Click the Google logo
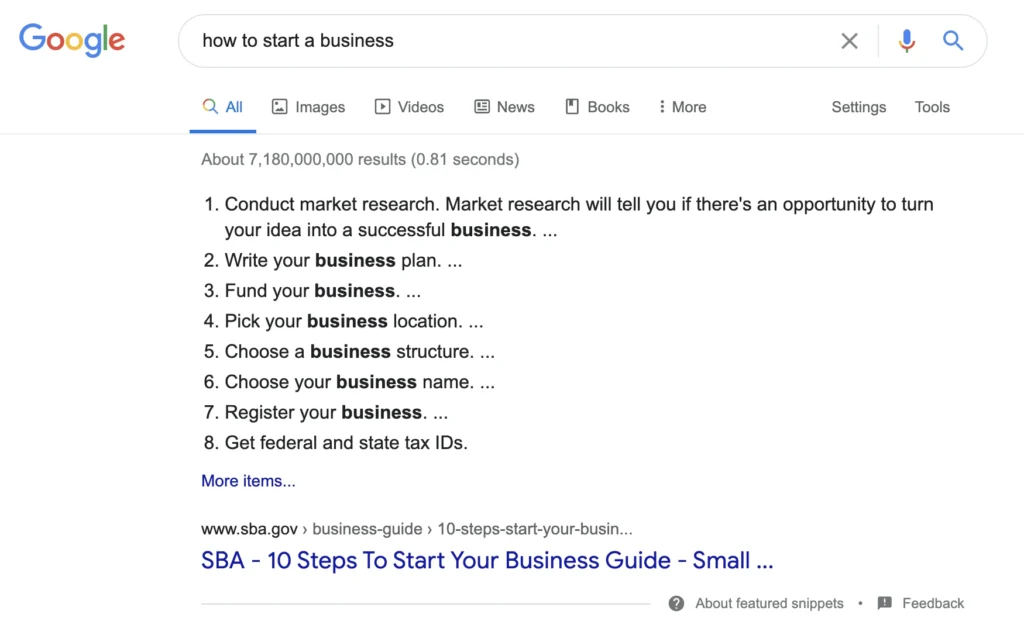The height and width of the screenshot is (635, 1024). pyautogui.click(x=72, y=40)
